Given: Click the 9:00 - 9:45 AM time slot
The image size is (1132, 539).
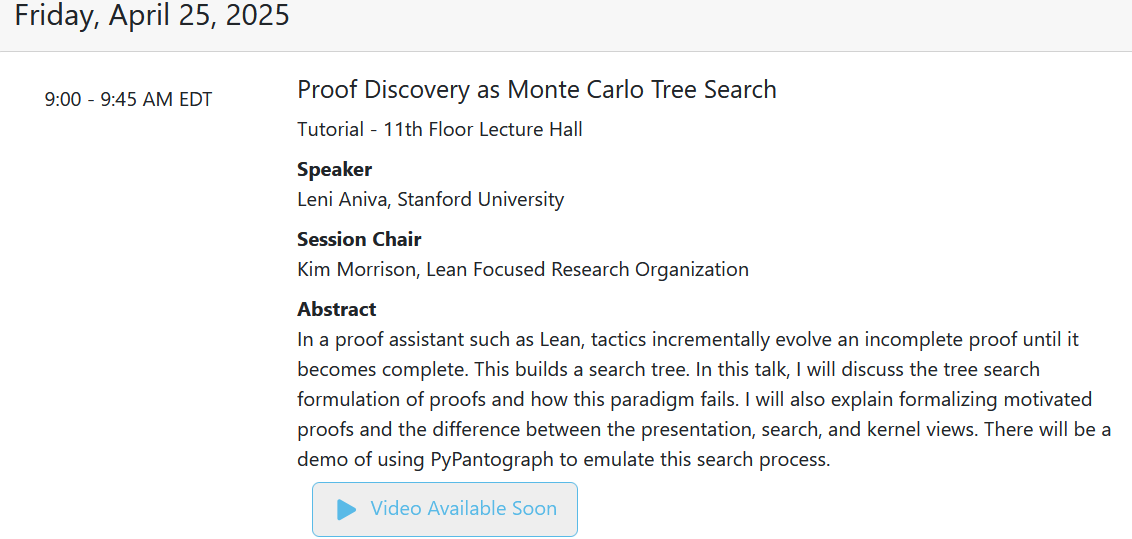Looking at the screenshot, I should [129, 100].
